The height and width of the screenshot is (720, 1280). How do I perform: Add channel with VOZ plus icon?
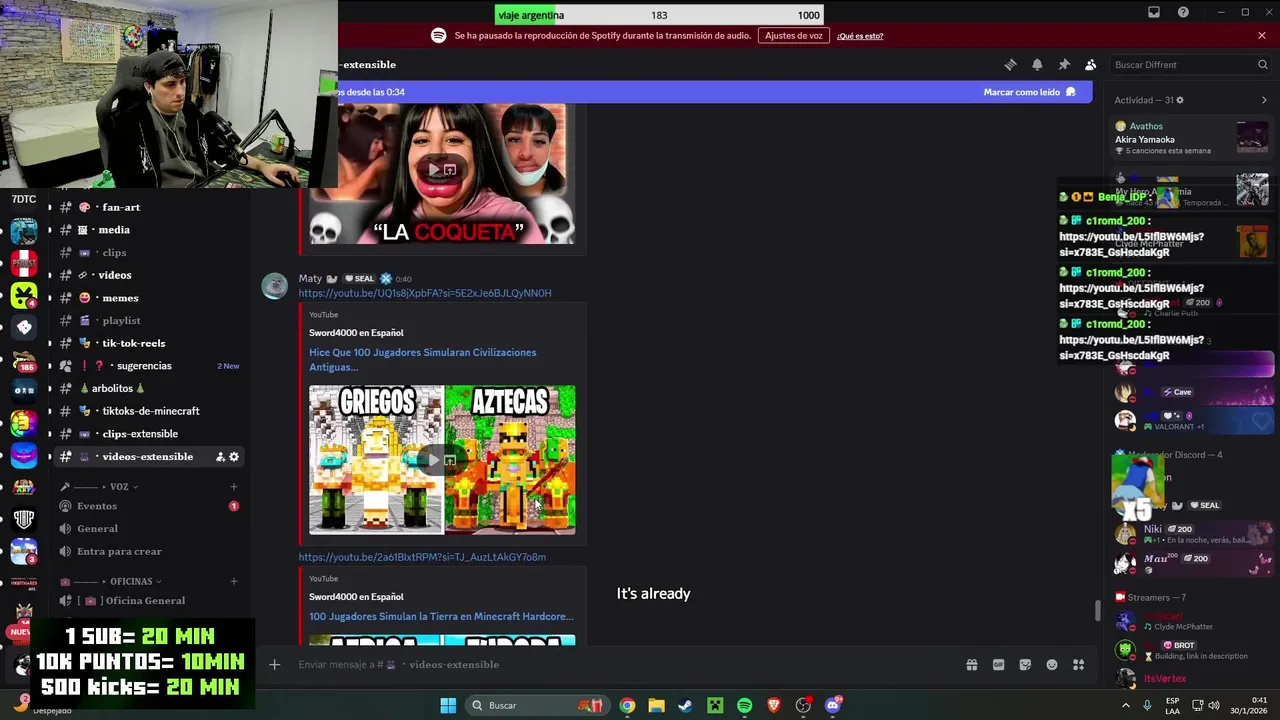click(x=234, y=487)
